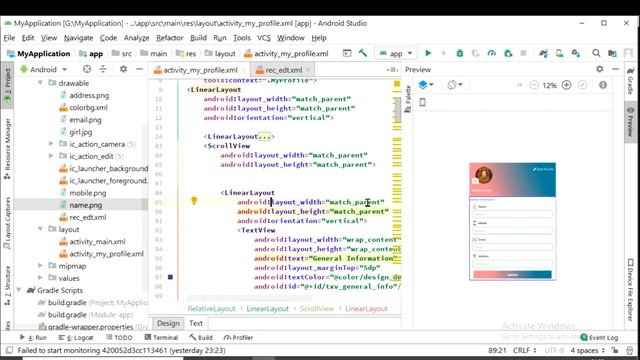
Task: Open the Event Log
Action: [x=599, y=337]
